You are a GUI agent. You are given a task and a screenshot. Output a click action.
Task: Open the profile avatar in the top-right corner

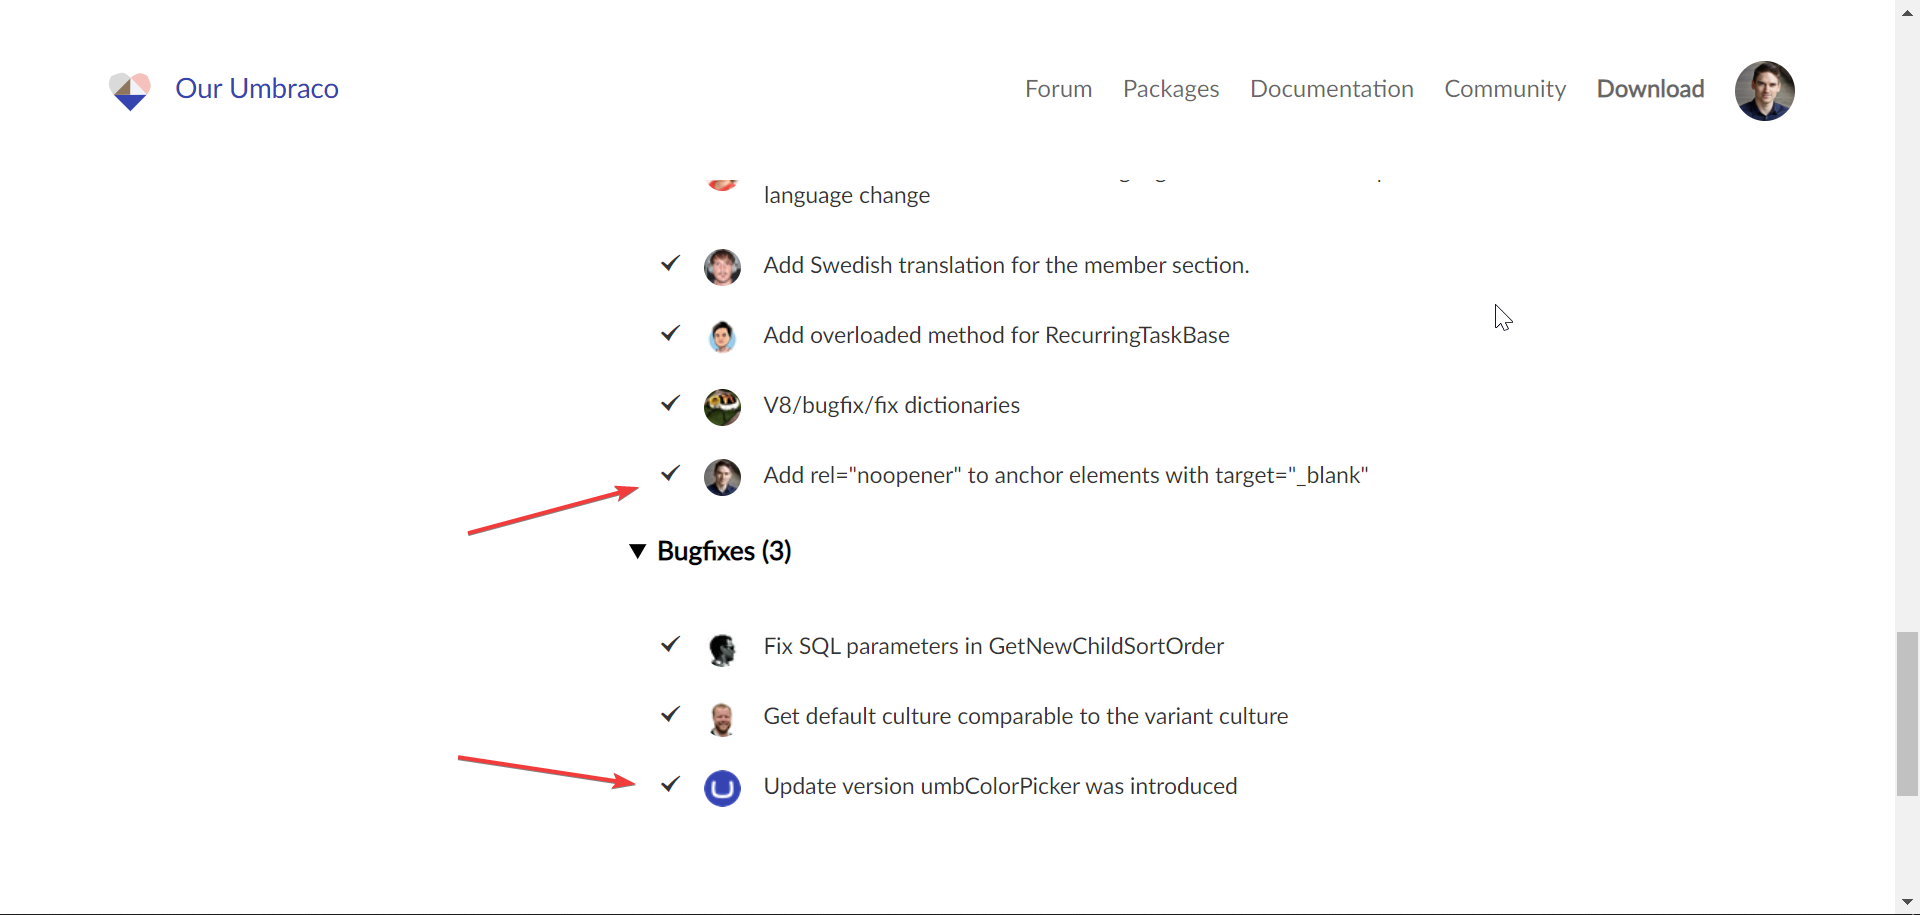tap(1765, 90)
